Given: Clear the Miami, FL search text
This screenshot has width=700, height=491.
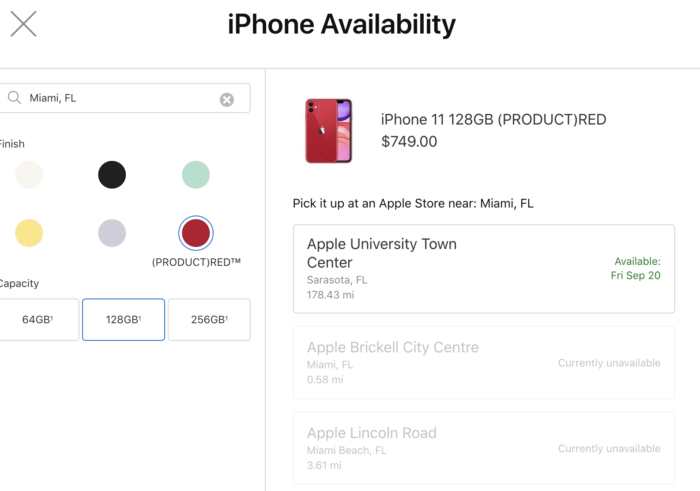Looking at the screenshot, I should tap(227, 99).
